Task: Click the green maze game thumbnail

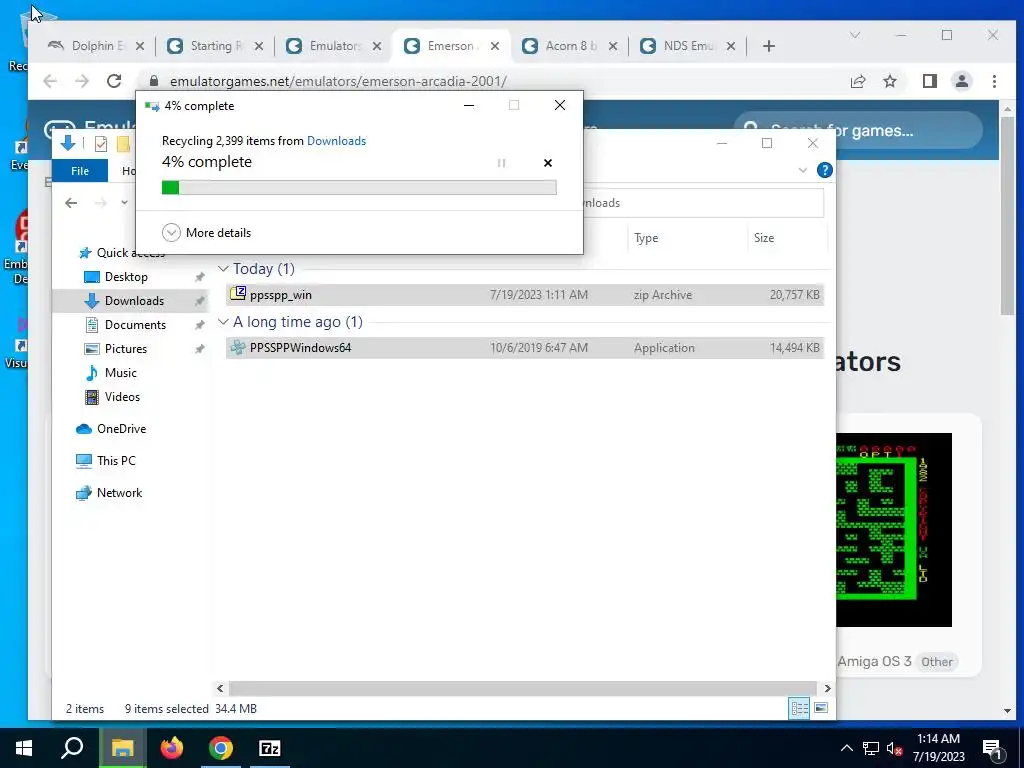Action: 893,530
